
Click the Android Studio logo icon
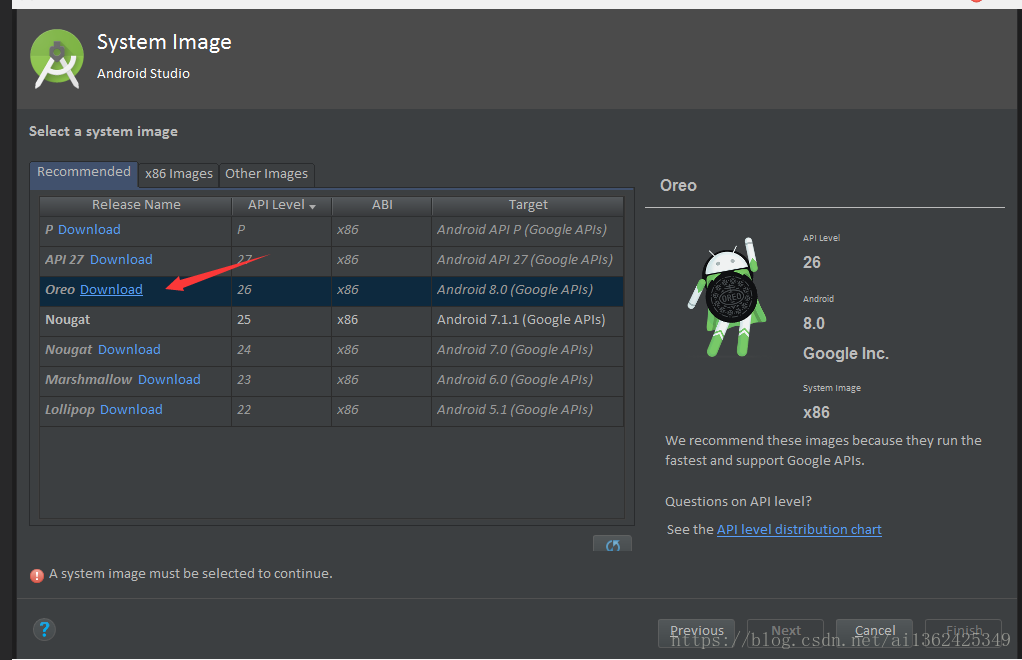(x=57, y=59)
